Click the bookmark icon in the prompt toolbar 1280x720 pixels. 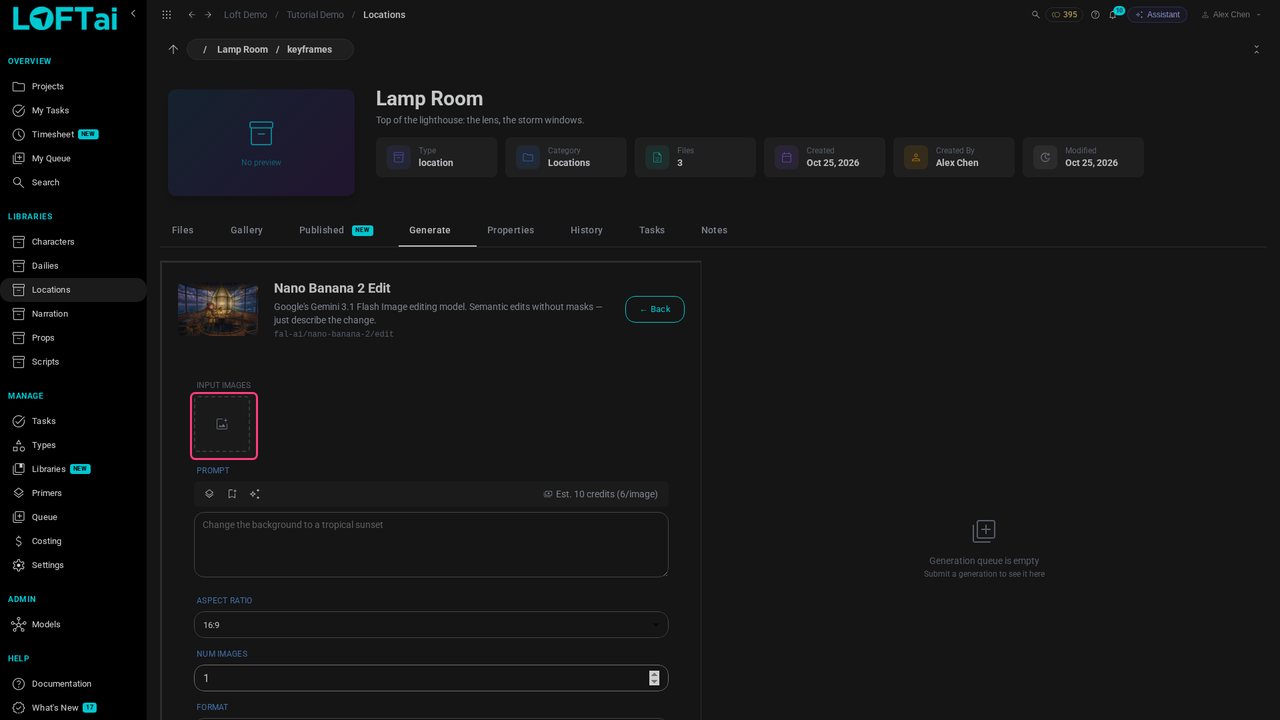[232, 494]
